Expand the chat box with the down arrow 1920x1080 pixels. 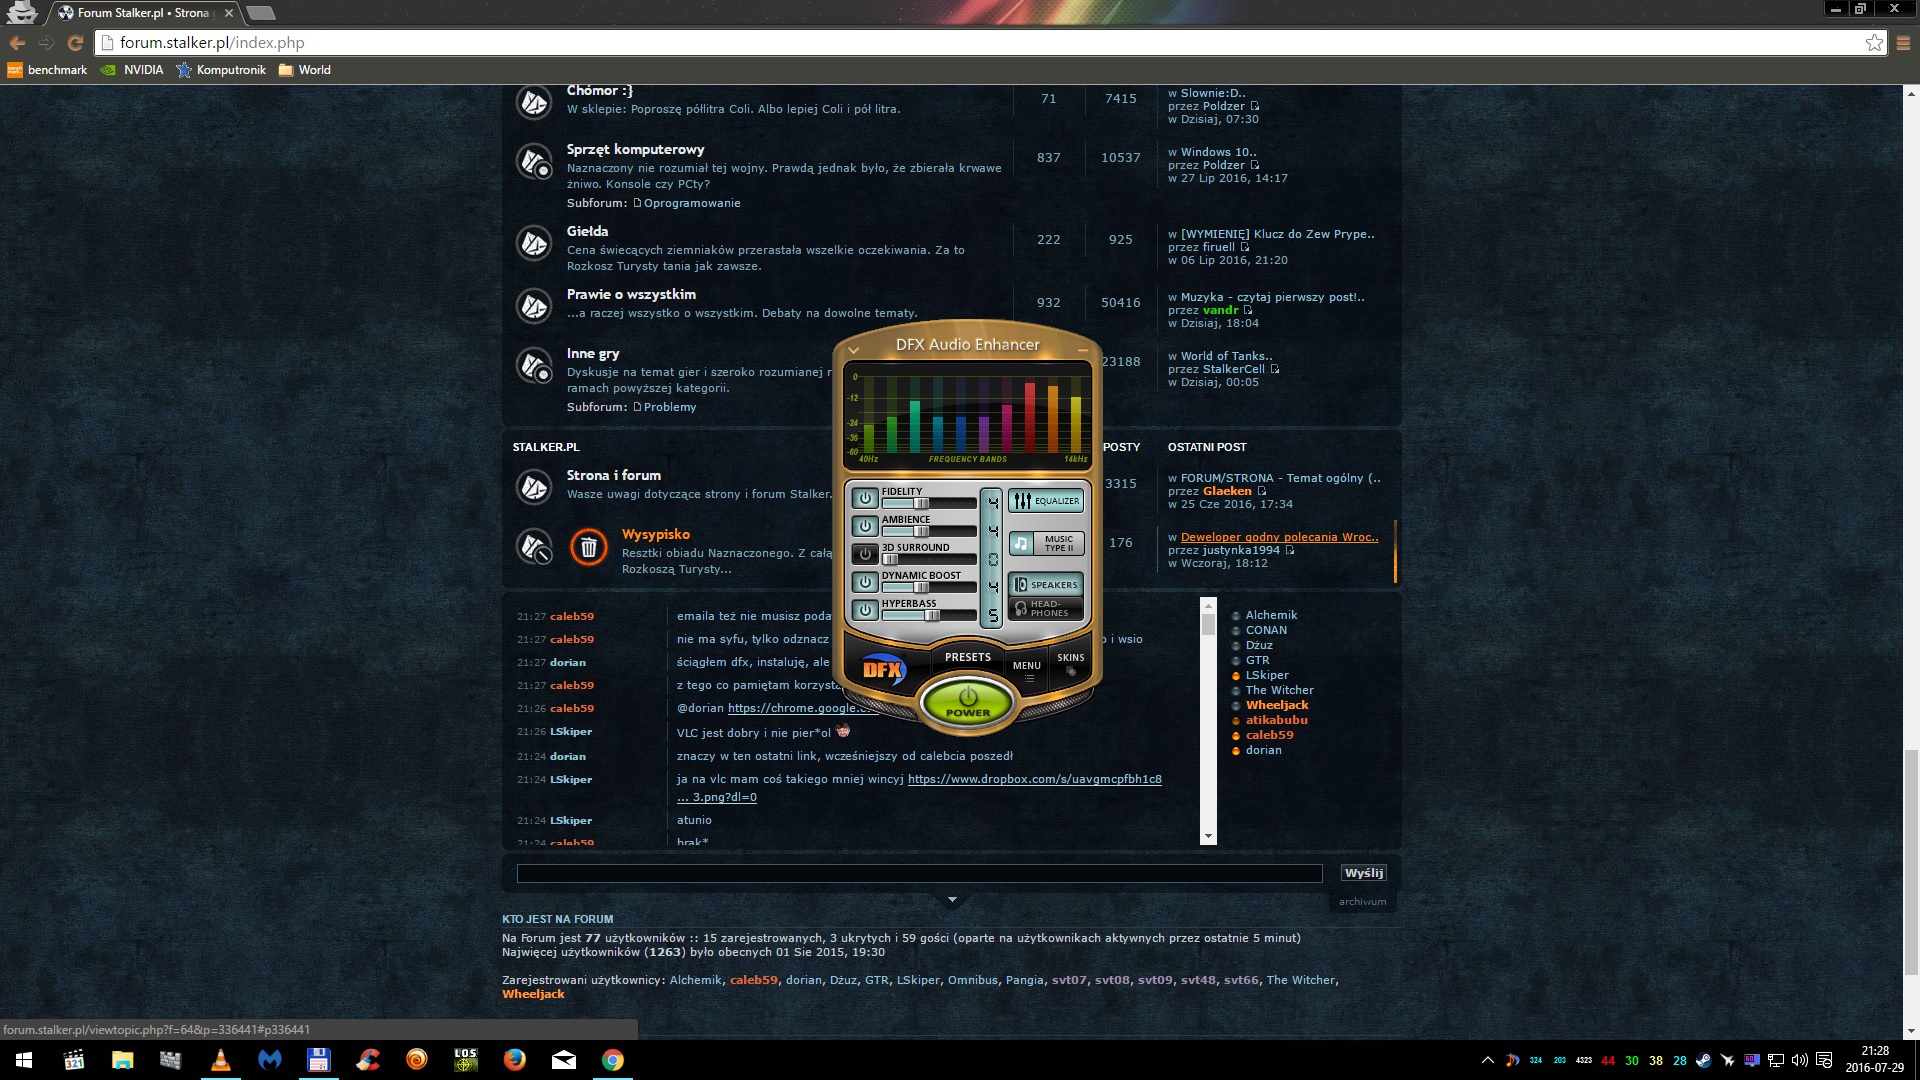click(952, 900)
